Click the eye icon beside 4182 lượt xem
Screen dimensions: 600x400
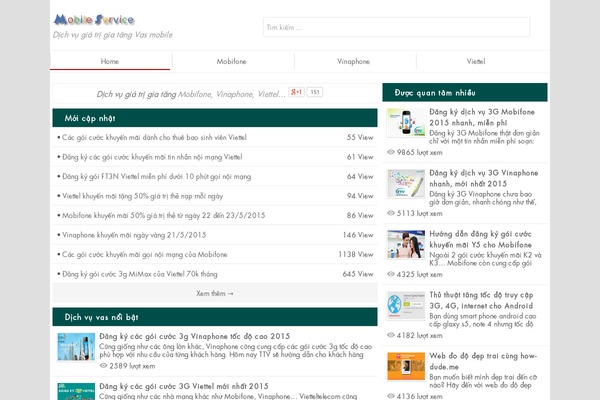click(x=391, y=335)
